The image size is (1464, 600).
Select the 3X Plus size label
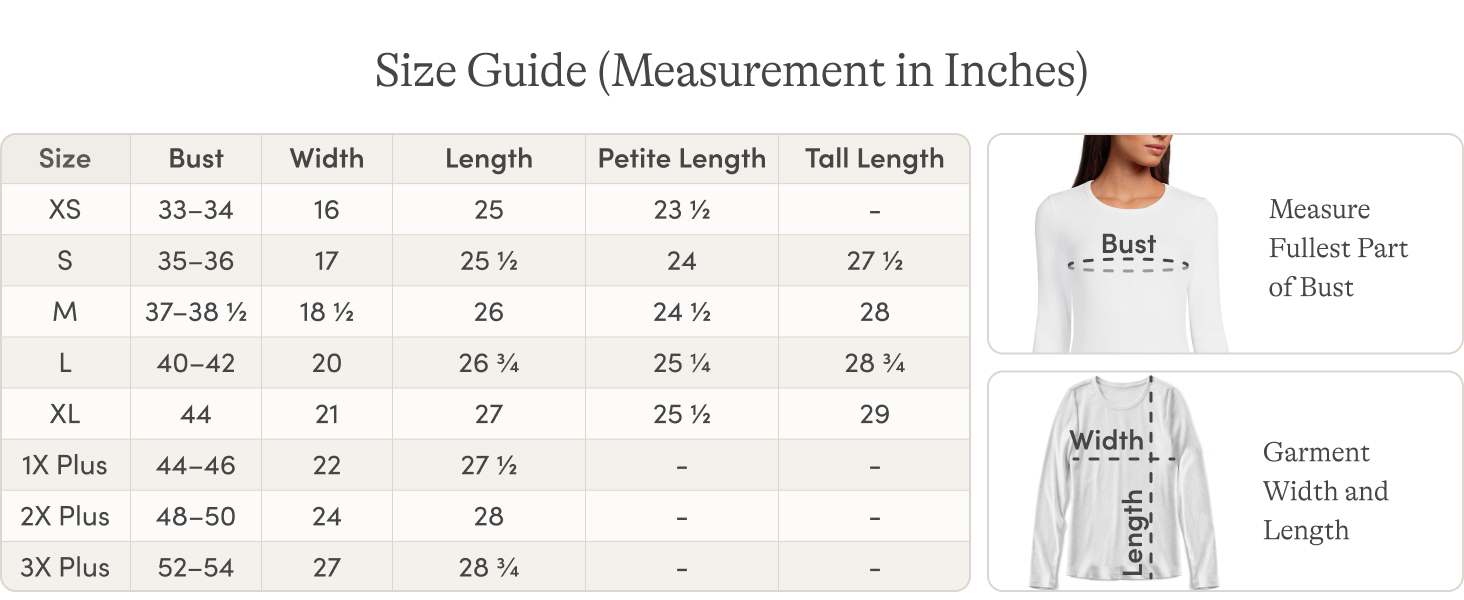[65, 568]
